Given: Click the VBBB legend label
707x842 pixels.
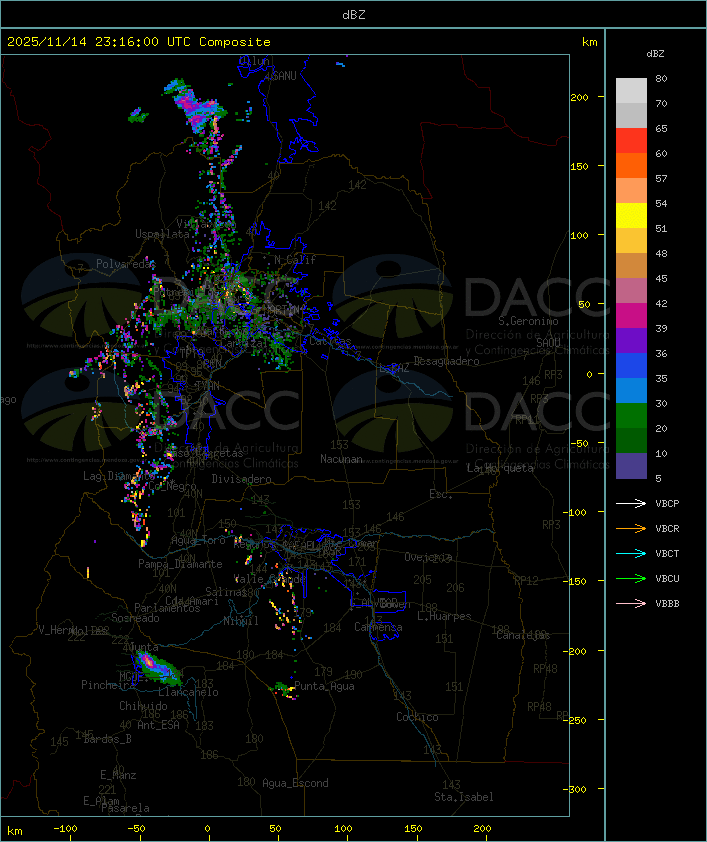Looking at the screenshot, I should [667, 604].
